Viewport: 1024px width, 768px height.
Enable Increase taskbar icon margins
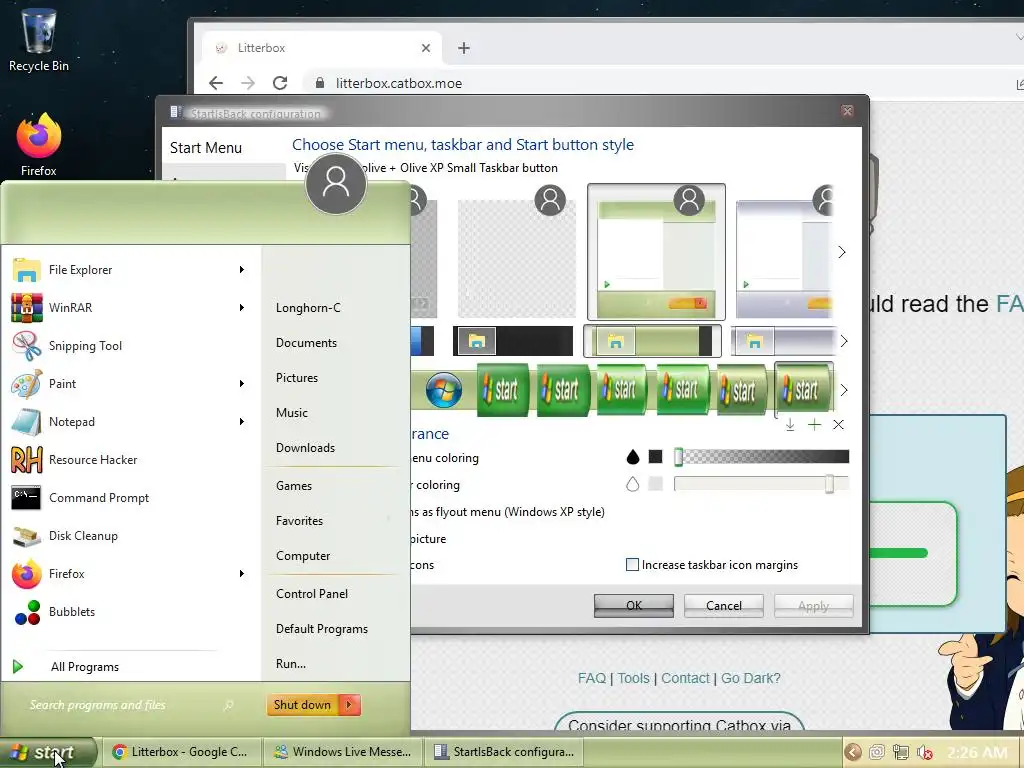coord(632,565)
